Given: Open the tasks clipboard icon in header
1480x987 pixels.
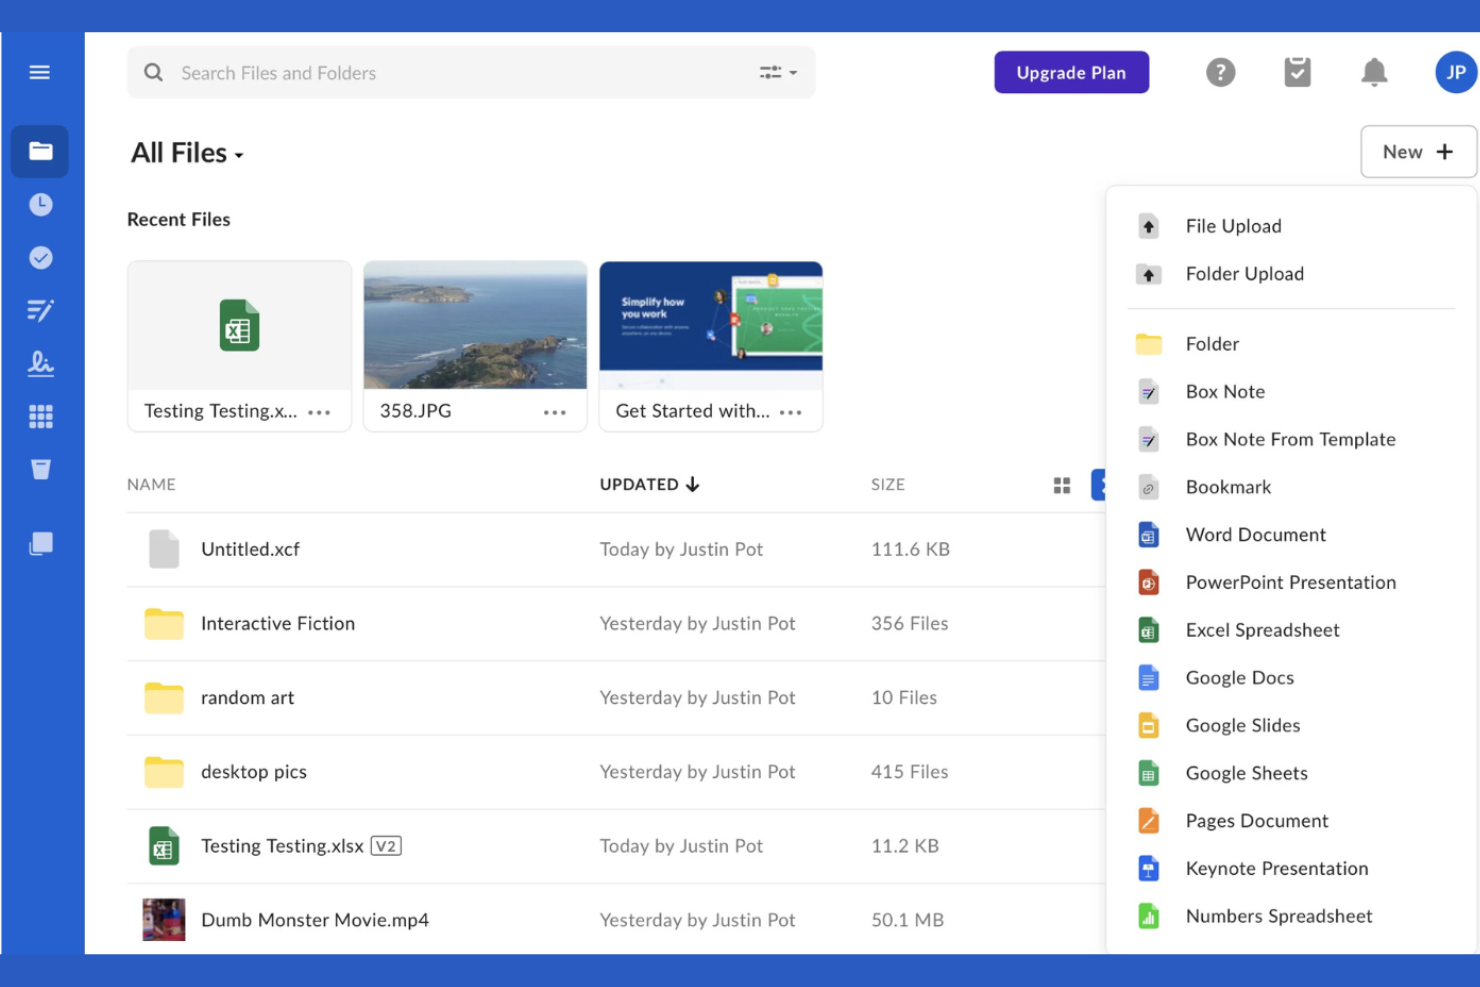Looking at the screenshot, I should click(1297, 72).
